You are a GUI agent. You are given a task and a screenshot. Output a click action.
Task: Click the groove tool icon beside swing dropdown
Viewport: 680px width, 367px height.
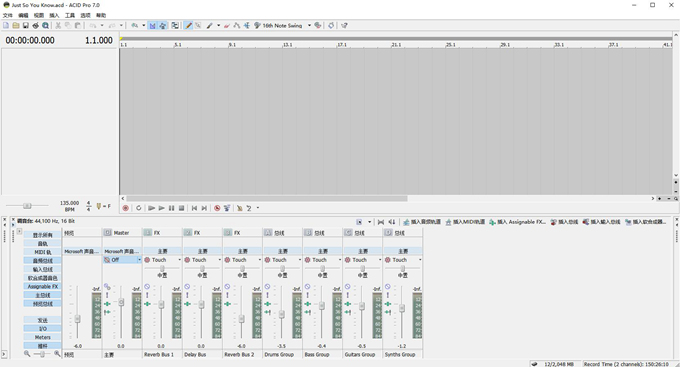(257, 26)
